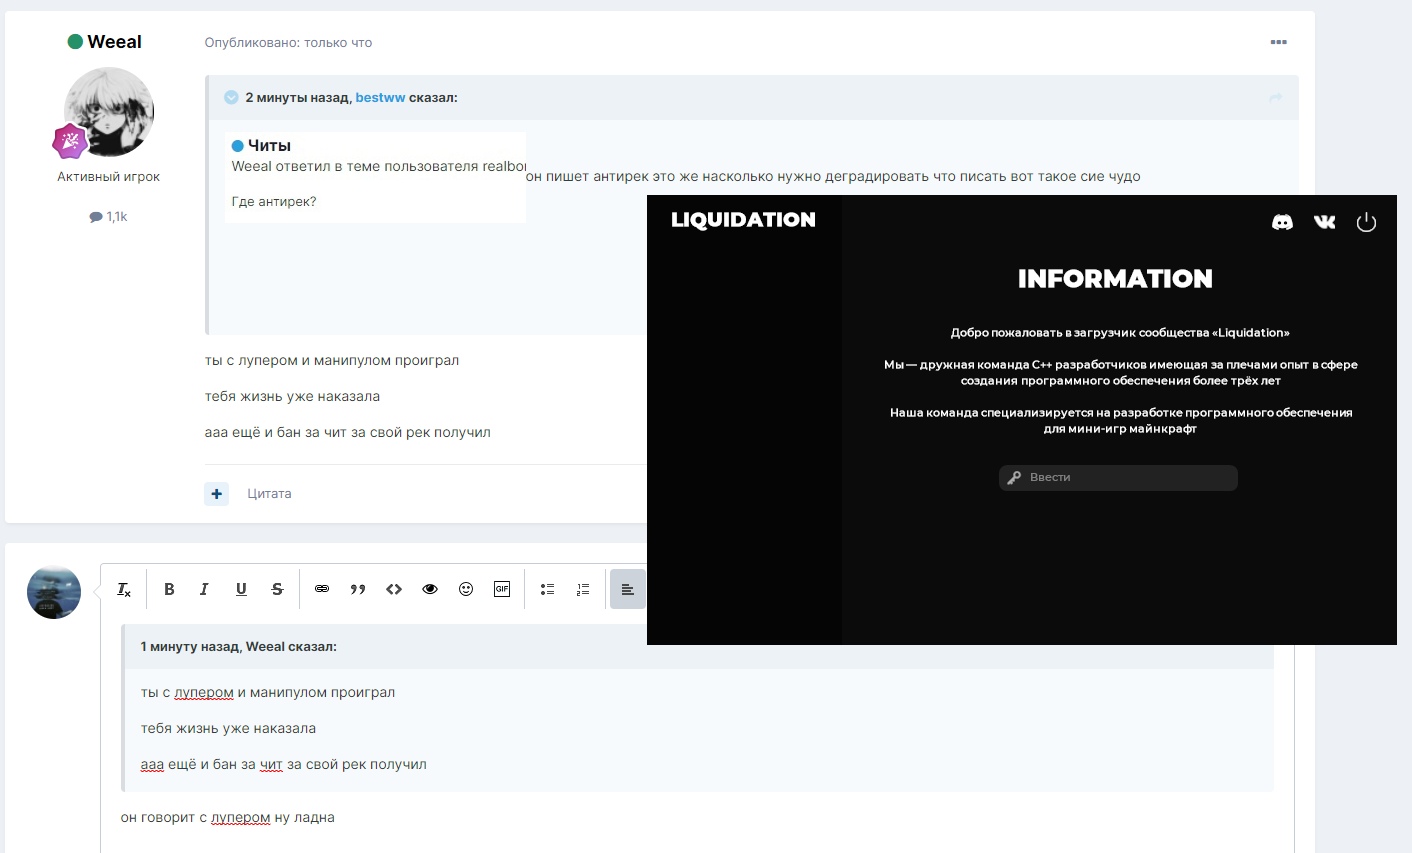This screenshot has height=853, width=1412.
Task: Toggle bold formatting
Action: [169, 589]
